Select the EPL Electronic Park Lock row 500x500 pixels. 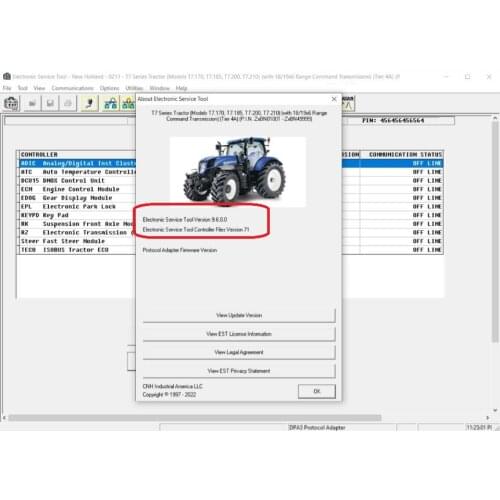(x=77, y=206)
